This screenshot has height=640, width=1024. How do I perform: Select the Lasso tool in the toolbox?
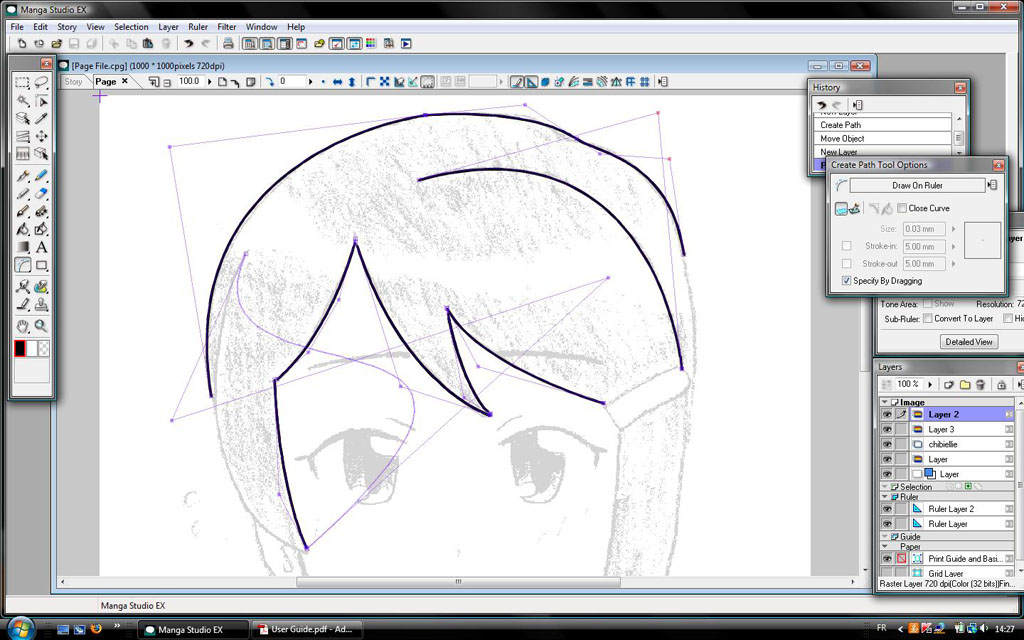tap(41, 83)
